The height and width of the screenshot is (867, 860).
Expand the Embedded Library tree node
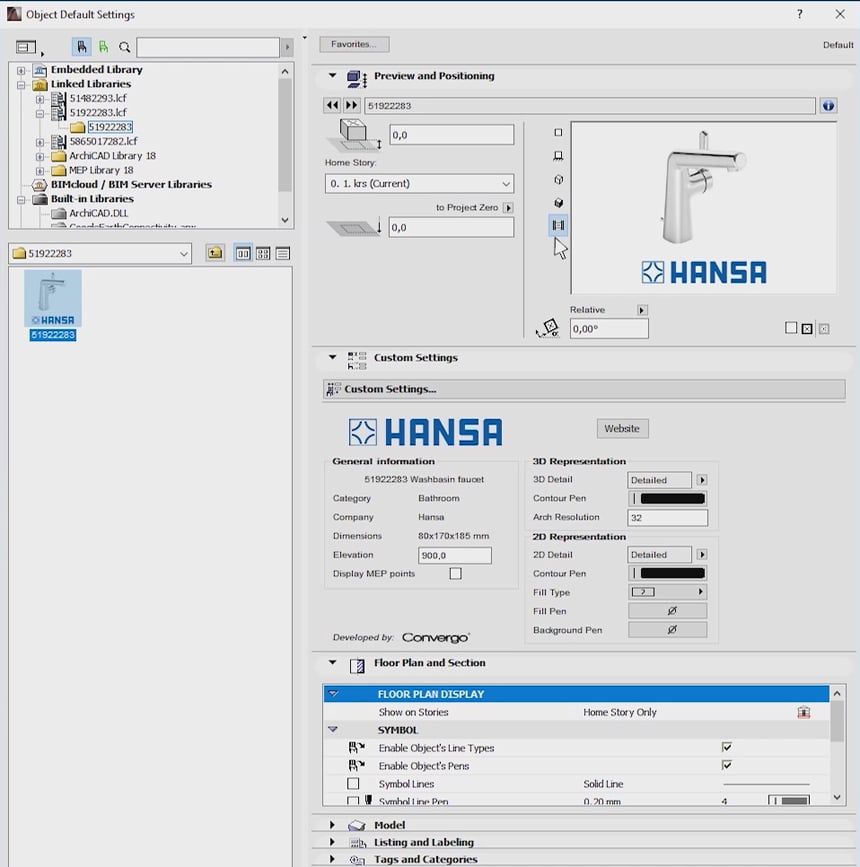point(21,70)
